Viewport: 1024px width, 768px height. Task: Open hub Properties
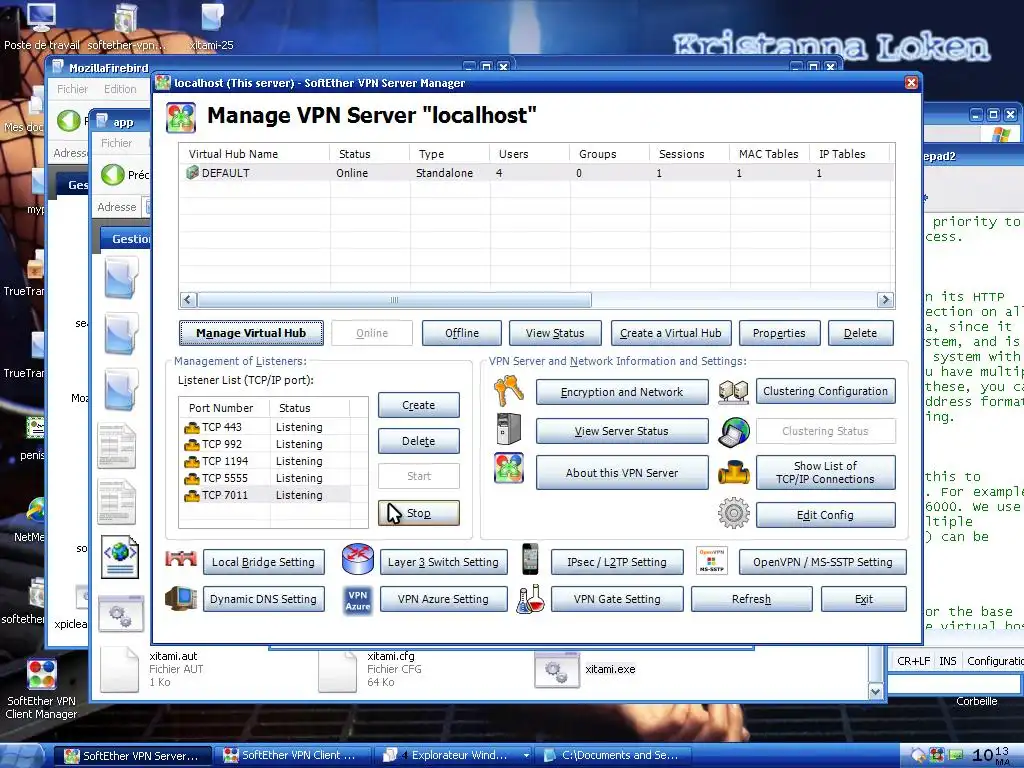click(x=779, y=333)
